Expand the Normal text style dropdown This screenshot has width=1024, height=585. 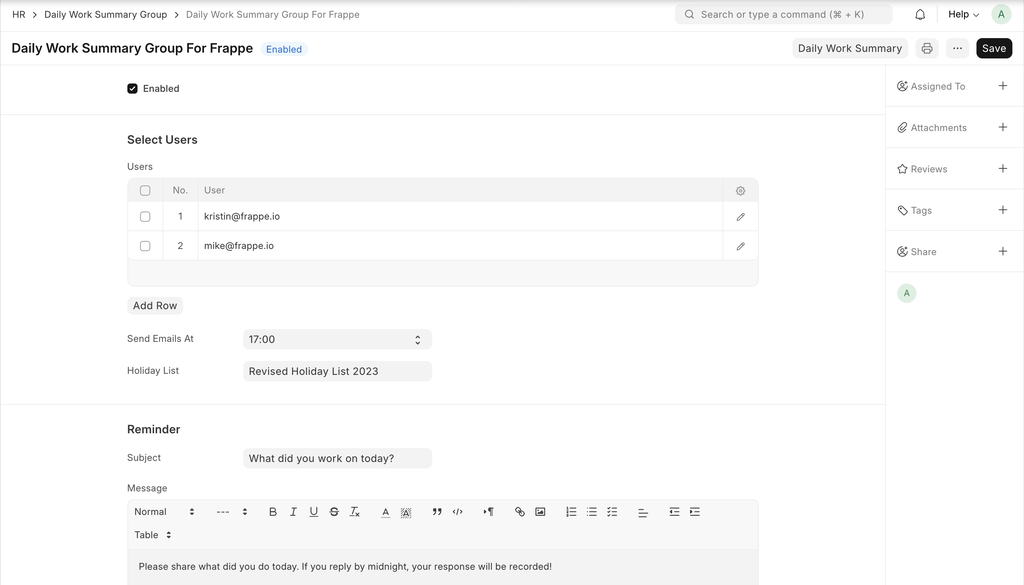tap(165, 512)
